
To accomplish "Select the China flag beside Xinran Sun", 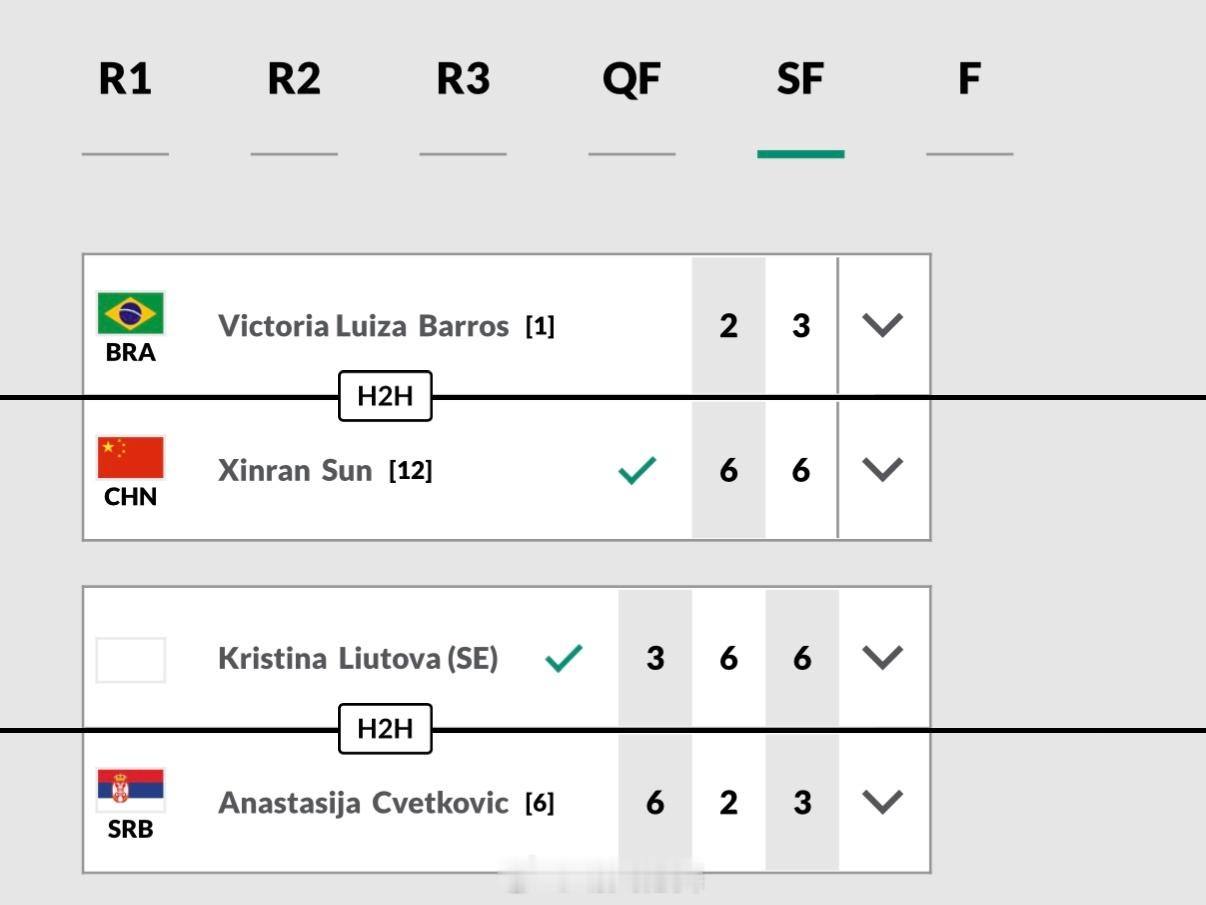I will click(131, 457).
